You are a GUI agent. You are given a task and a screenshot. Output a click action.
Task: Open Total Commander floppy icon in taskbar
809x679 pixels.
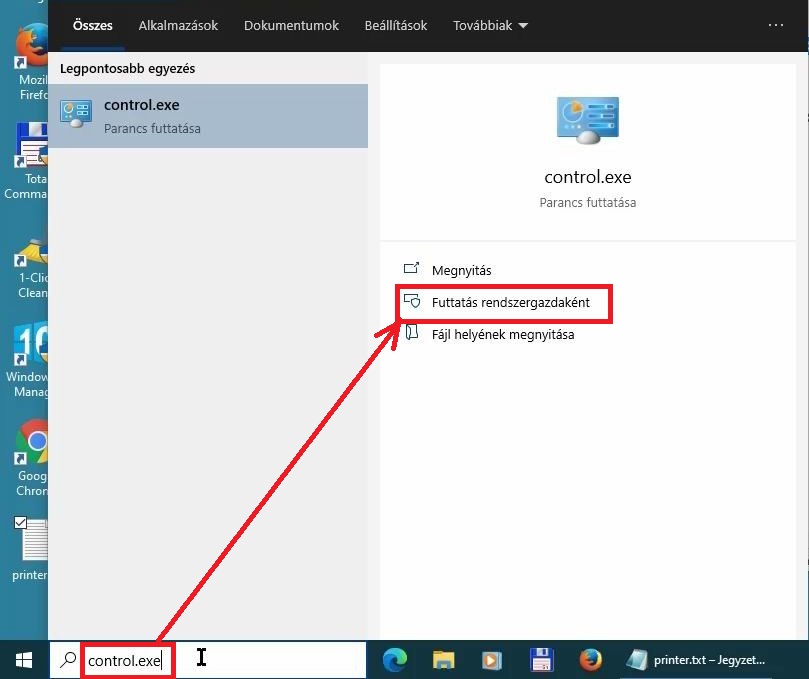click(x=542, y=660)
